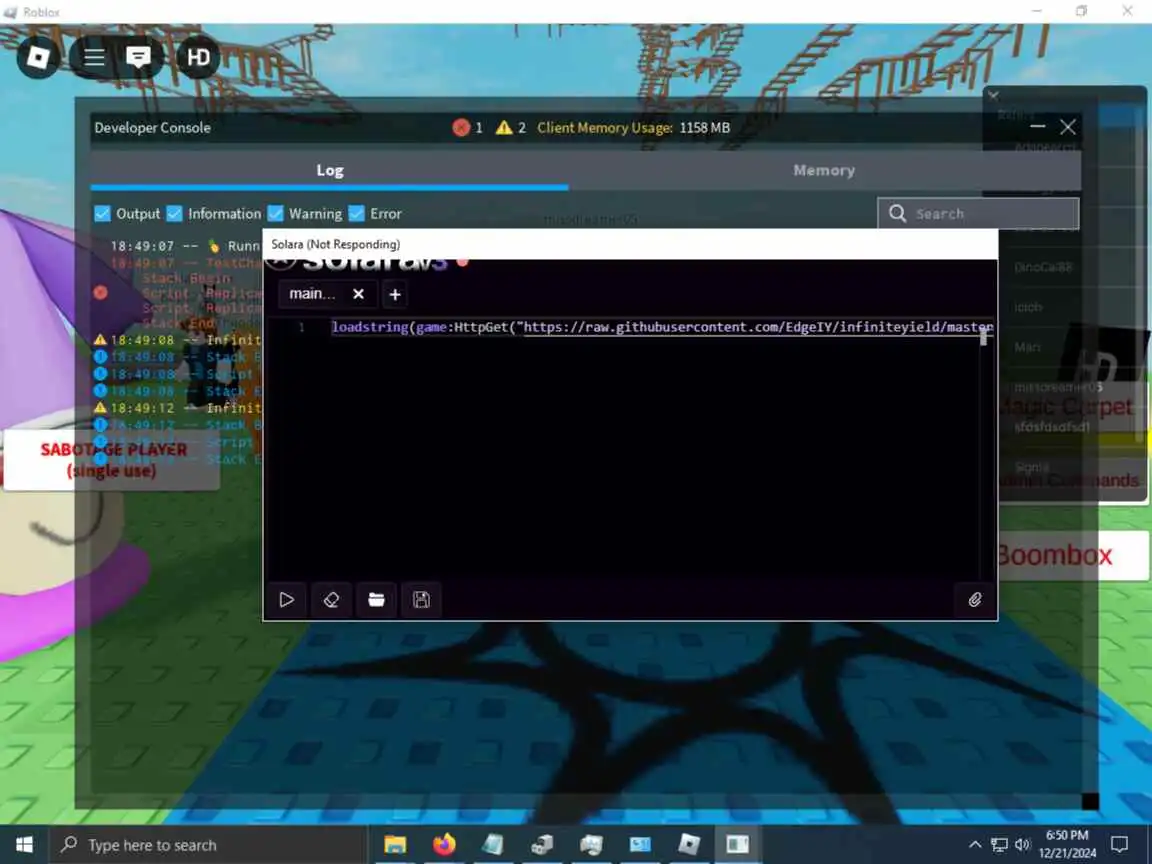The height and width of the screenshot is (864, 1152).
Task: Open the hamburger menu in Roblox
Action: point(94,57)
